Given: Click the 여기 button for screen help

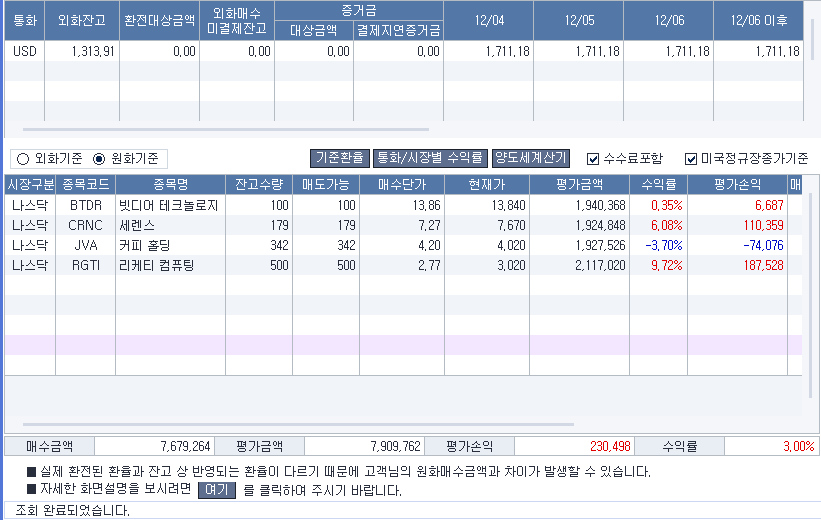Looking at the screenshot, I should [217, 490].
